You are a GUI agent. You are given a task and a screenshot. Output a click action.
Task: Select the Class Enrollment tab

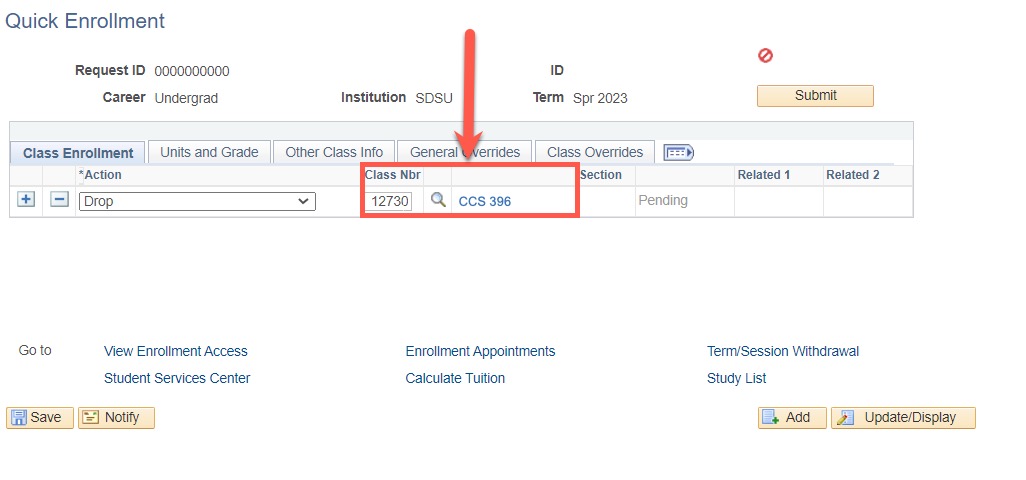click(78, 153)
